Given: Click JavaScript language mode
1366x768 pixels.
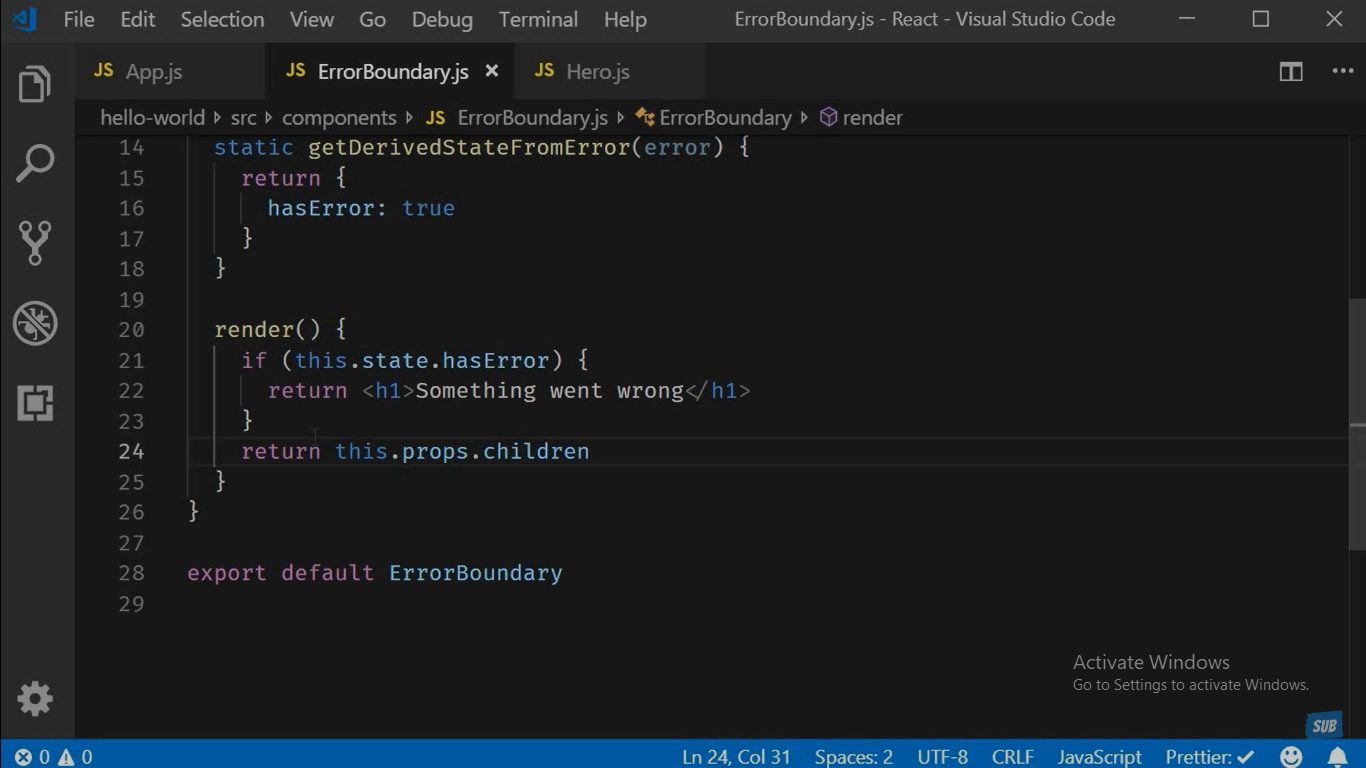Looking at the screenshot, I should click(1099, 757).
